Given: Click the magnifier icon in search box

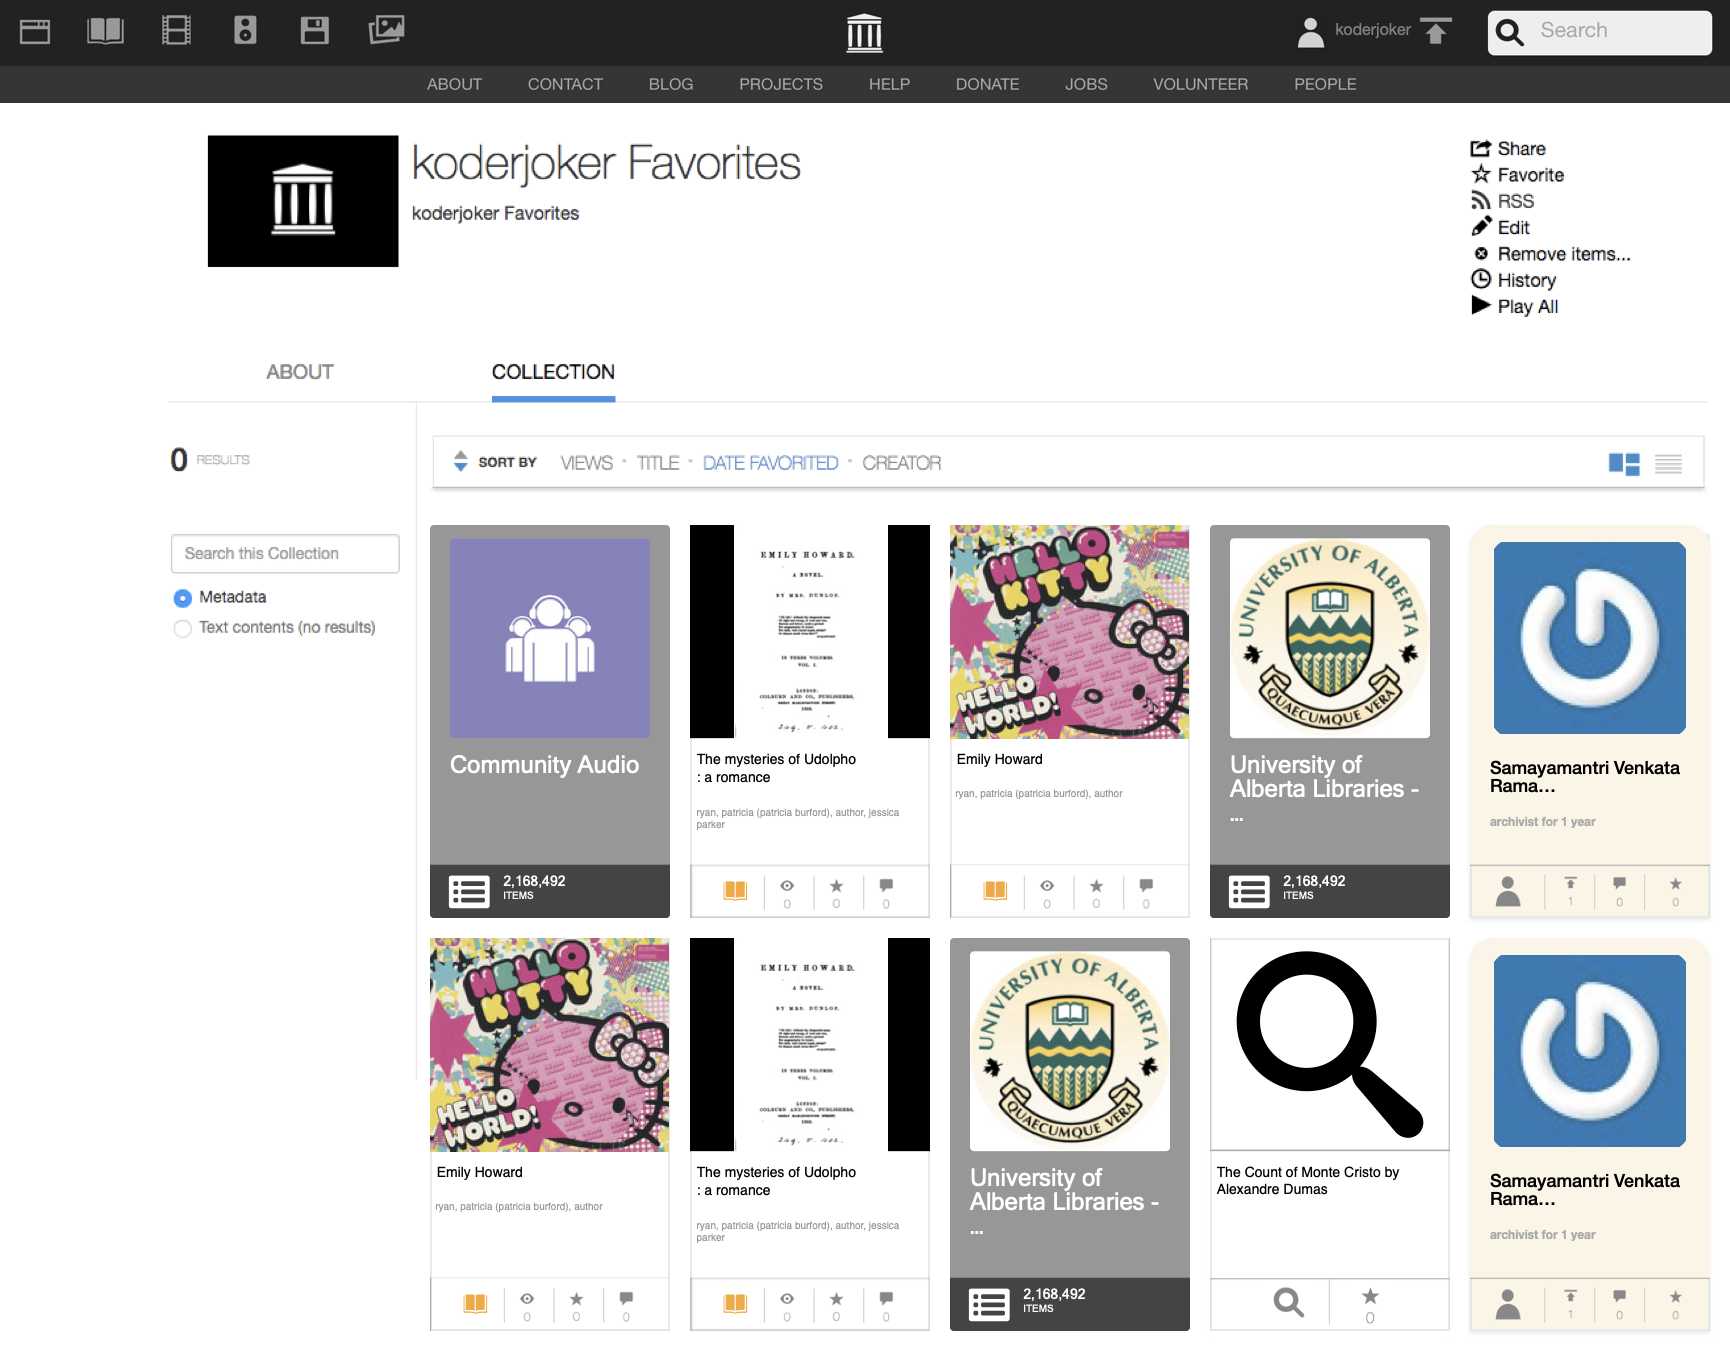Looking at the screenshot, I should 1510,33.
